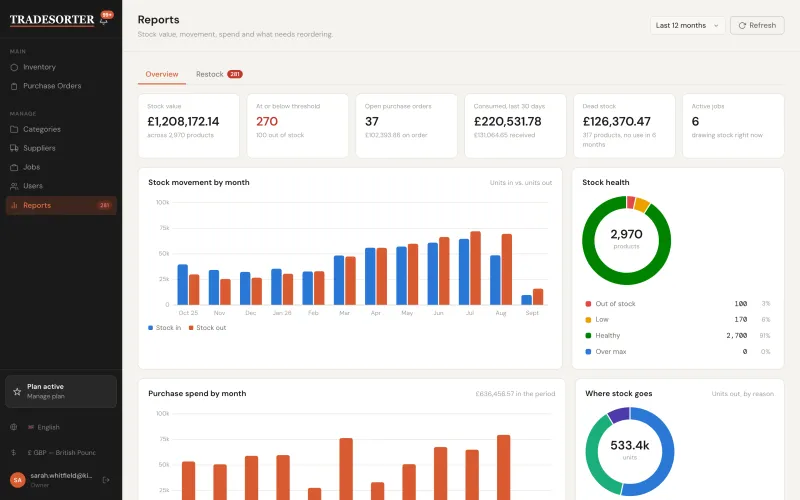Click the Categories folder icon
Screen dimensions: 800x500
tap(14, 130)
